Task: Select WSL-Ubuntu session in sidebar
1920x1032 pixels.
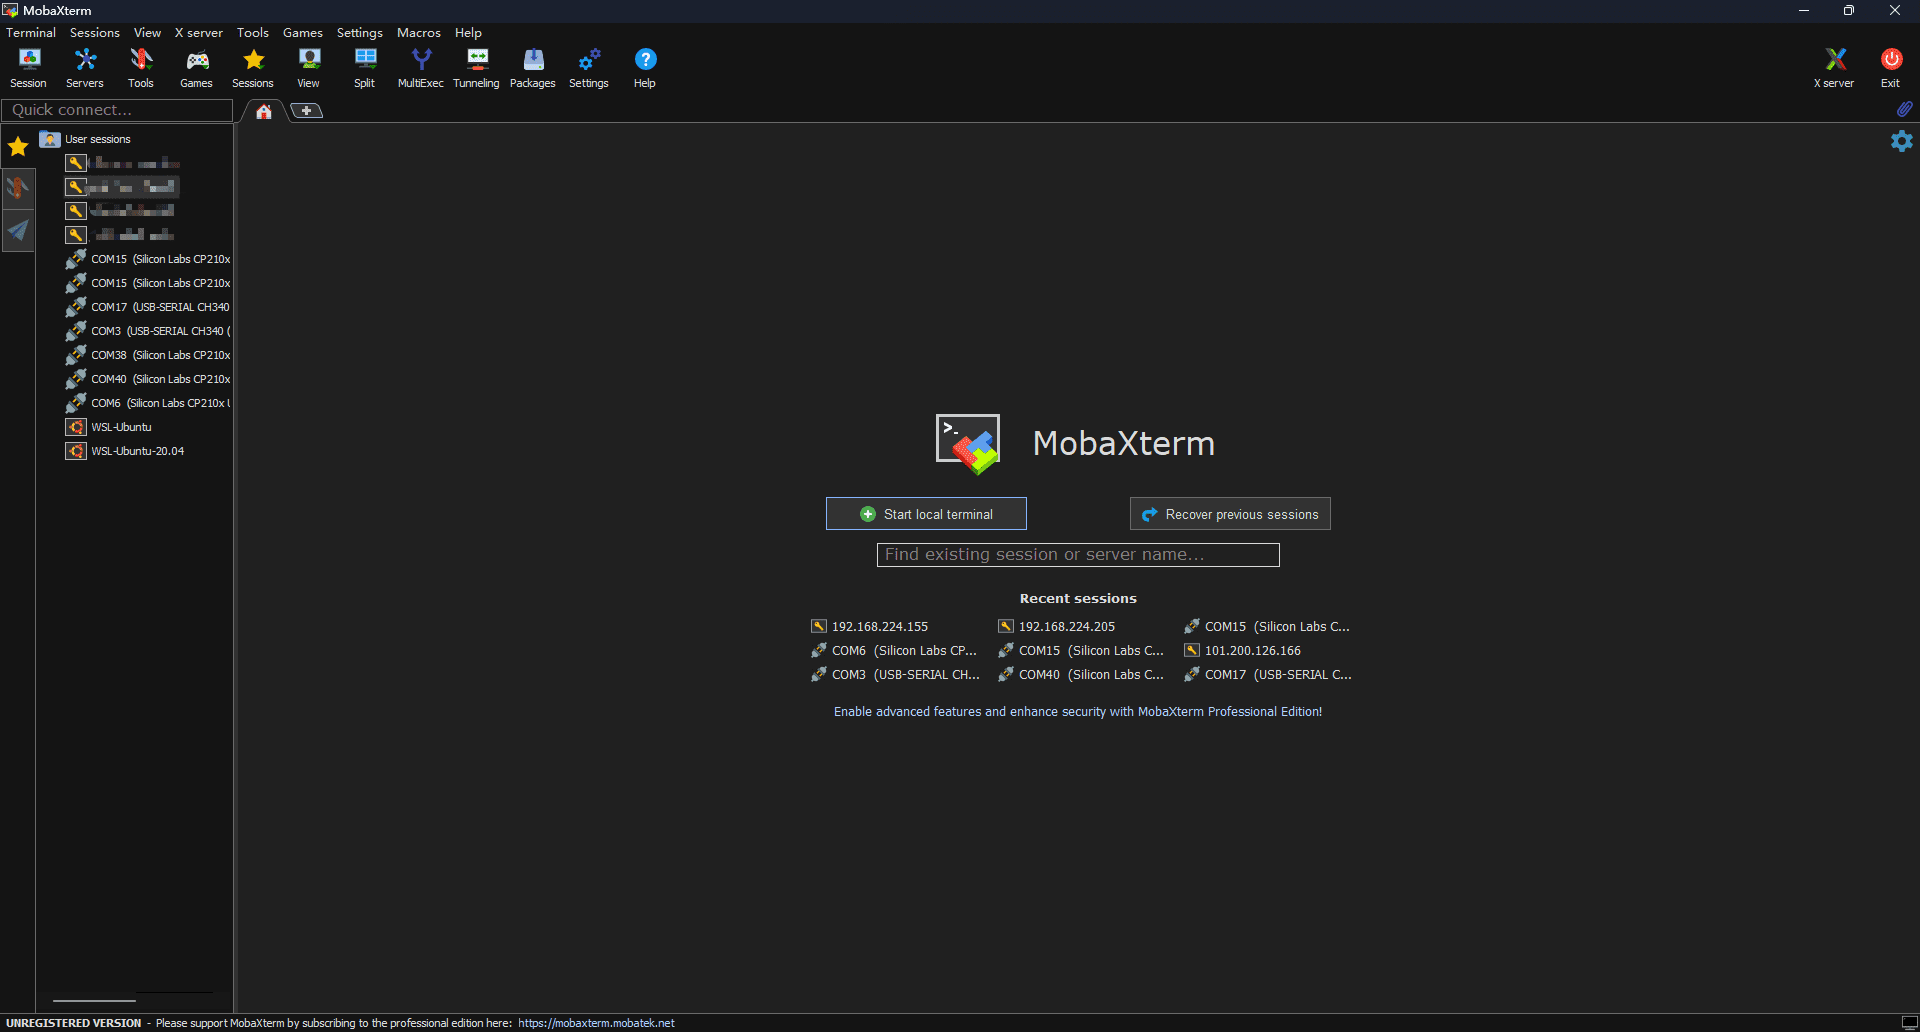Action: tap(109, 427)
